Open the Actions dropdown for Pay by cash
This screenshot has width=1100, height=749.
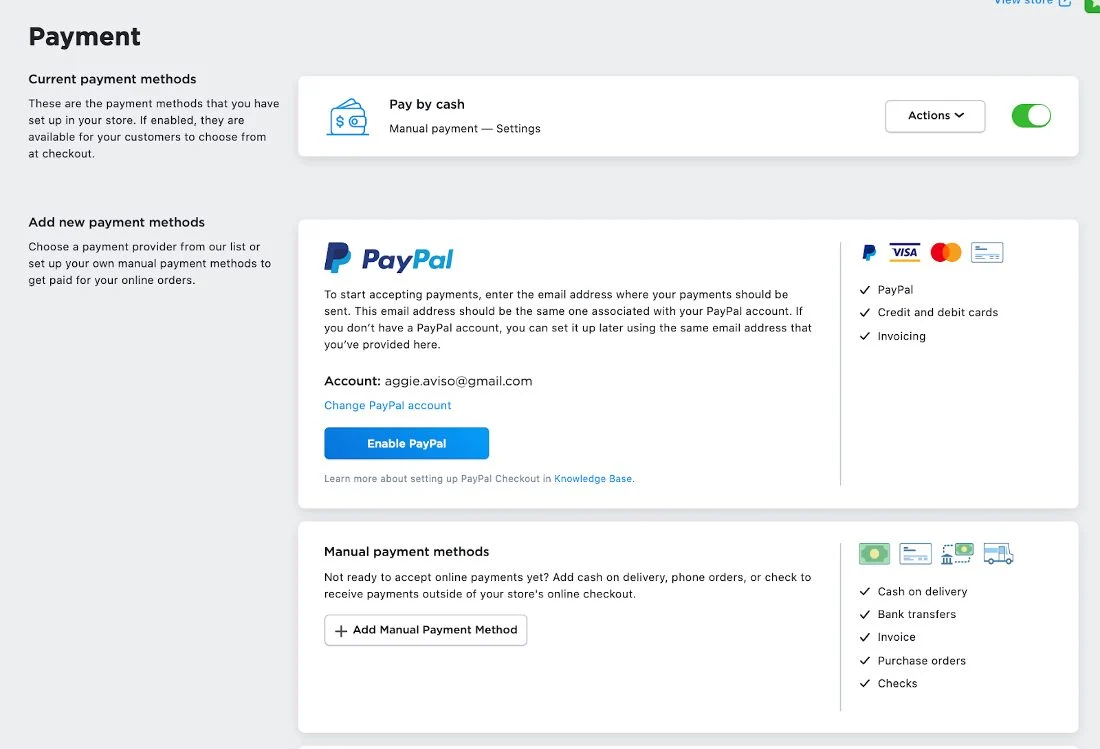pos(934,116)
